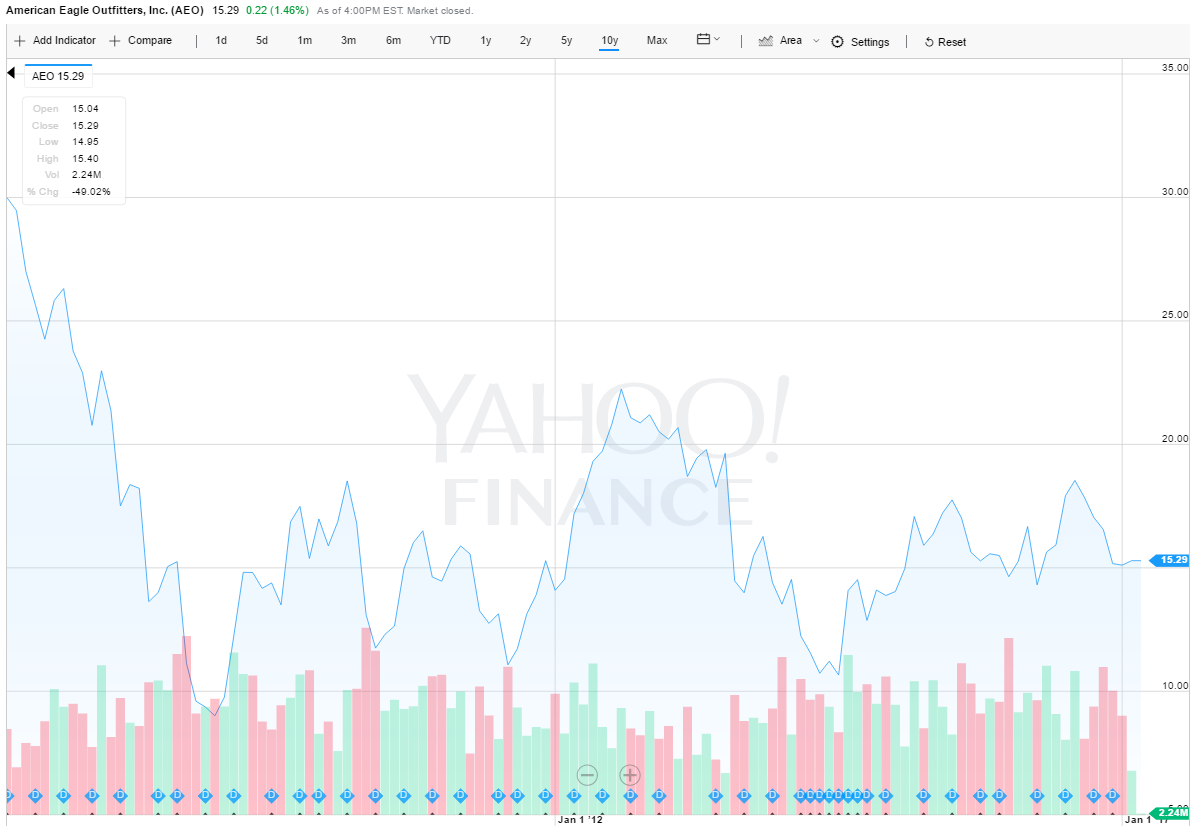Click the Add Indicator plus icon
The image size is (1197, 835).
pos(20,41)
